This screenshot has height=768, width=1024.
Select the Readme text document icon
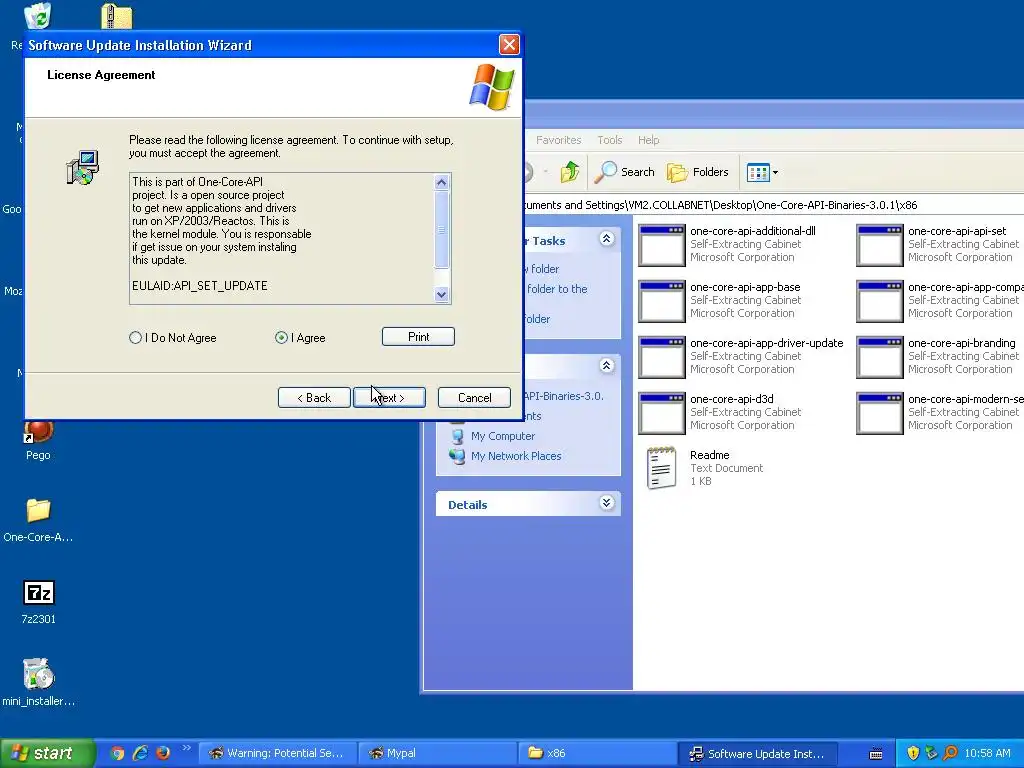661,468
